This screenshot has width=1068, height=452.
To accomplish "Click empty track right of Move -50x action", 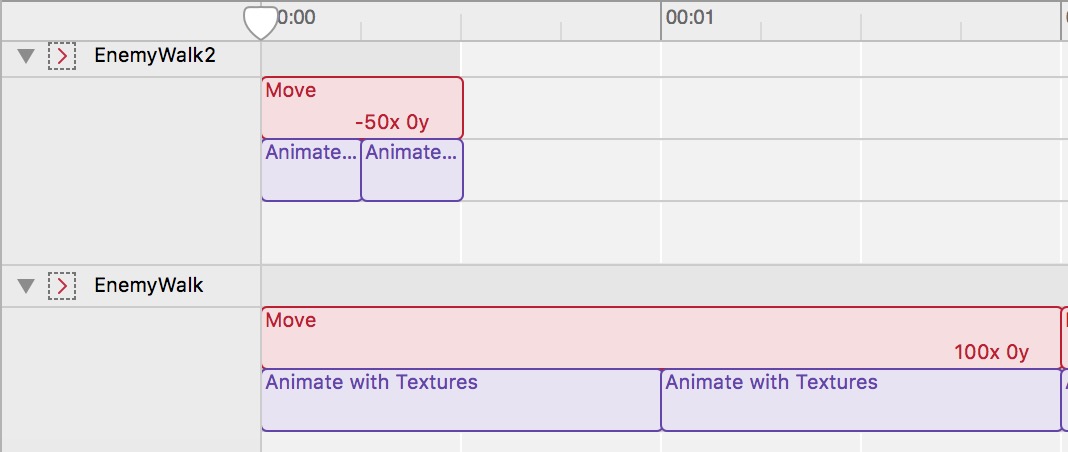I will pyautogui.click(x=760, y=108).
